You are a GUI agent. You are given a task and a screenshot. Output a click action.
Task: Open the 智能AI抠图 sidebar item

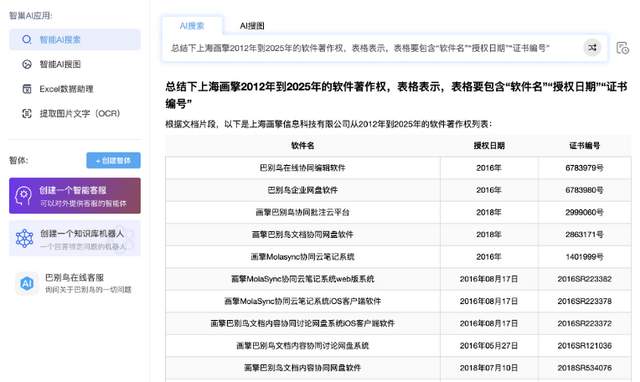[75, 64]
